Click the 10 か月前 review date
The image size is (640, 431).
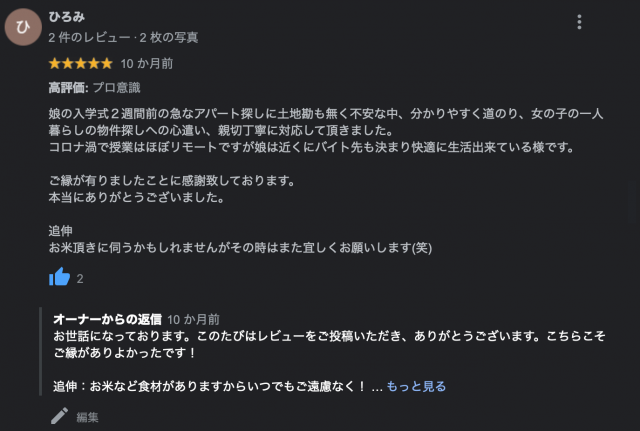pyautogui.click(x=147, y=64)
